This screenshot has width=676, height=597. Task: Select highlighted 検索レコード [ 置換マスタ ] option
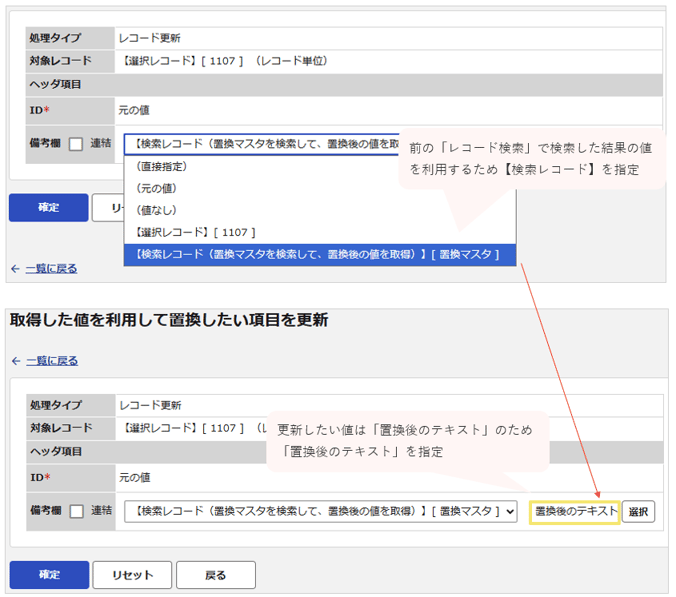pyautogui.click(x=319, y=255)
